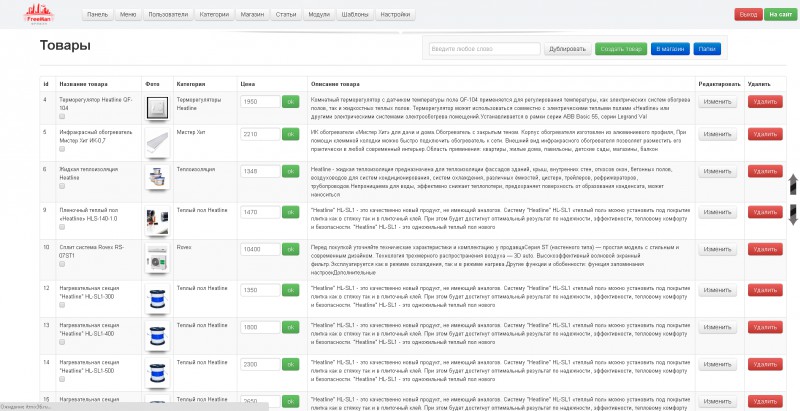This screenshot has width=800, height=411.
Task: Click category text 'Теплоизоляция'
Action: click(x=196, y=169)
